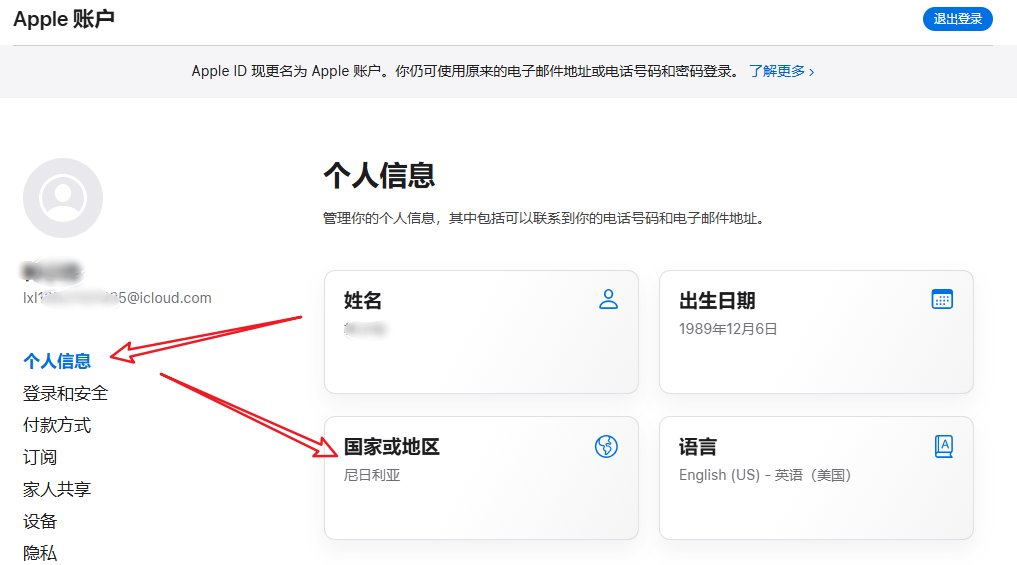The height and width of the screenshot is (565, 1017).
Task: Open the 订阅 sidebar item
Action: (x=40, y=457)
